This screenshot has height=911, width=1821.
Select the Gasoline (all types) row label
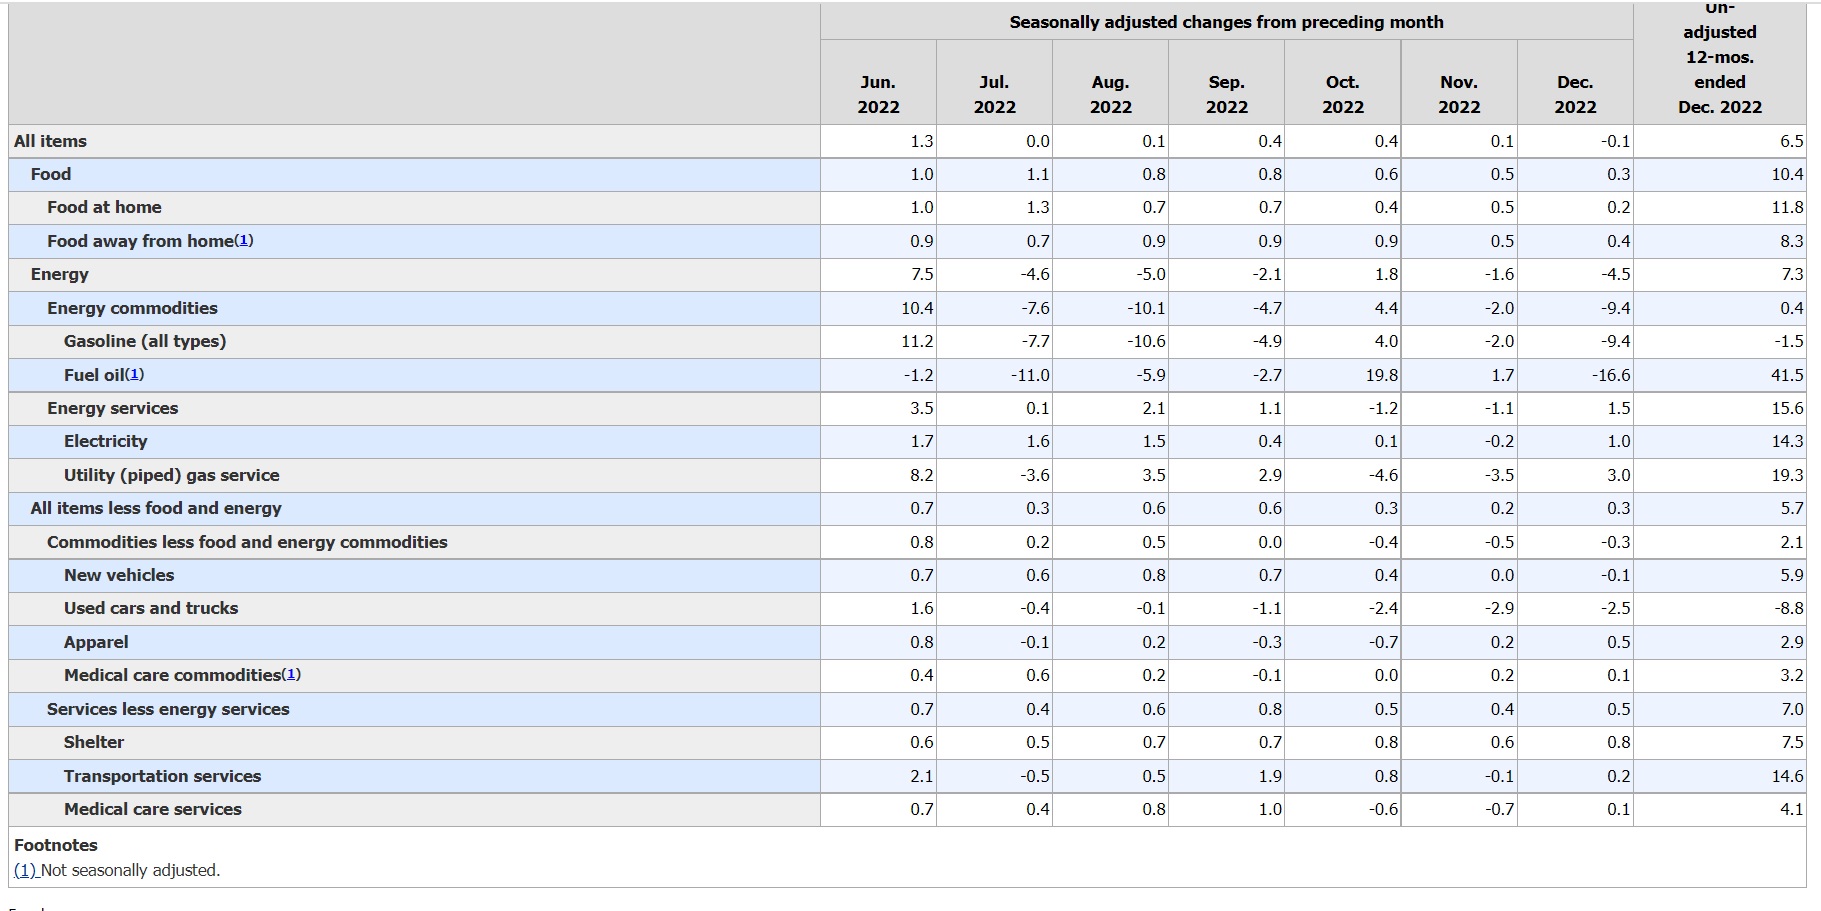pyautogui.click(x=145, y=341)
